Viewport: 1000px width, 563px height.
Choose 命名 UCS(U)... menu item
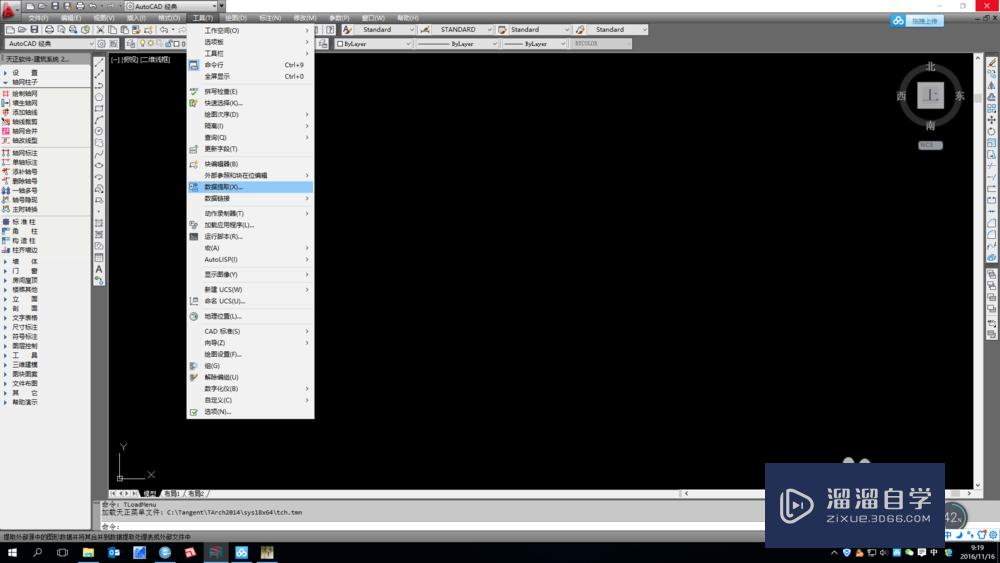(x=250, y=301)
